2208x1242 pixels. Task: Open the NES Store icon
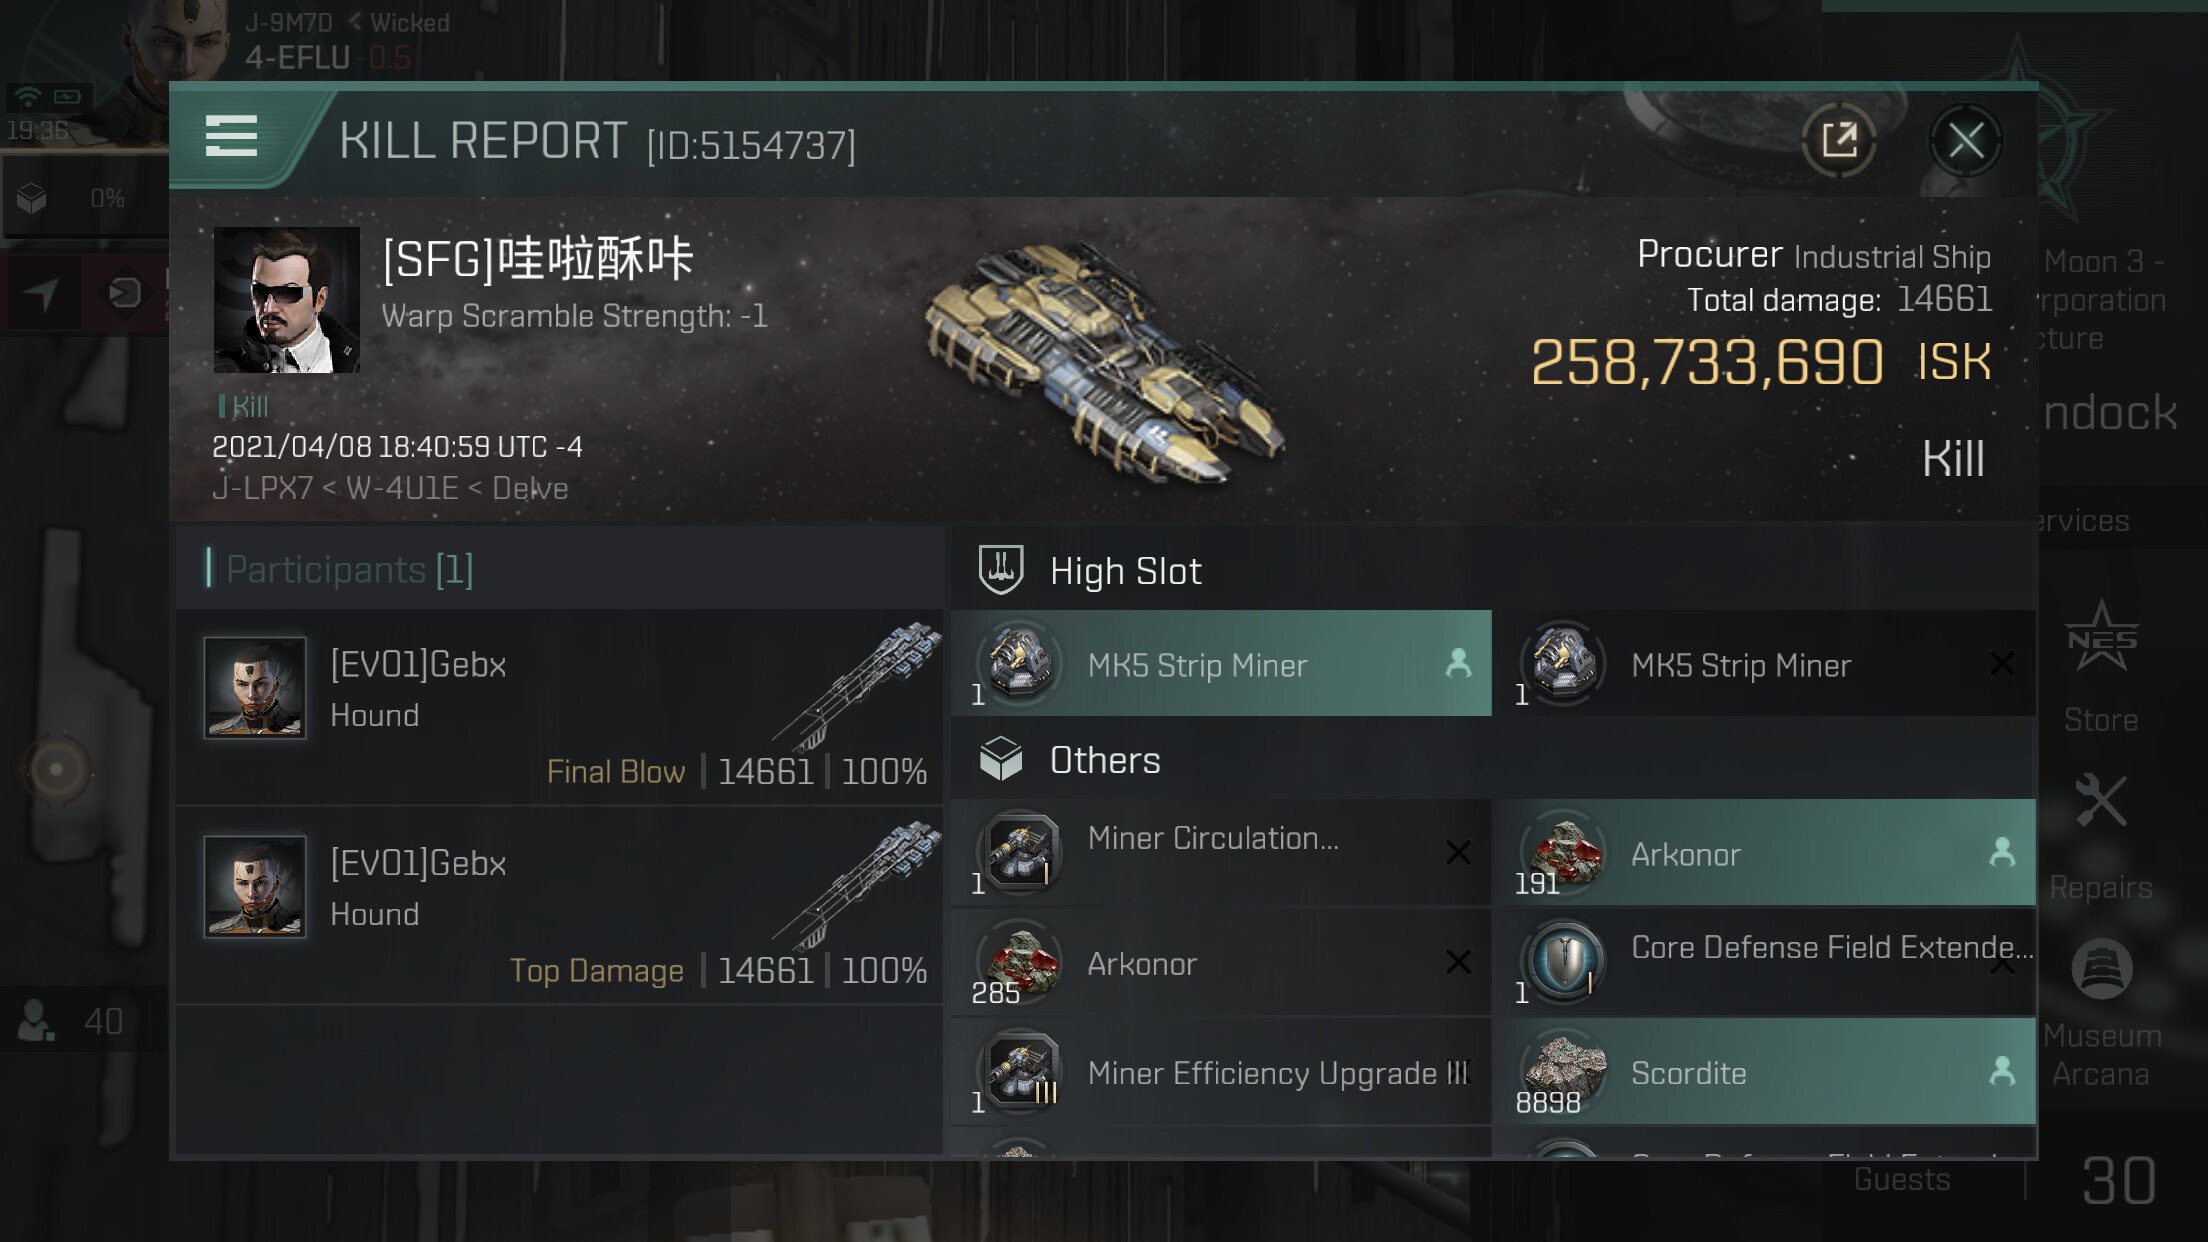click(2101, 638)
